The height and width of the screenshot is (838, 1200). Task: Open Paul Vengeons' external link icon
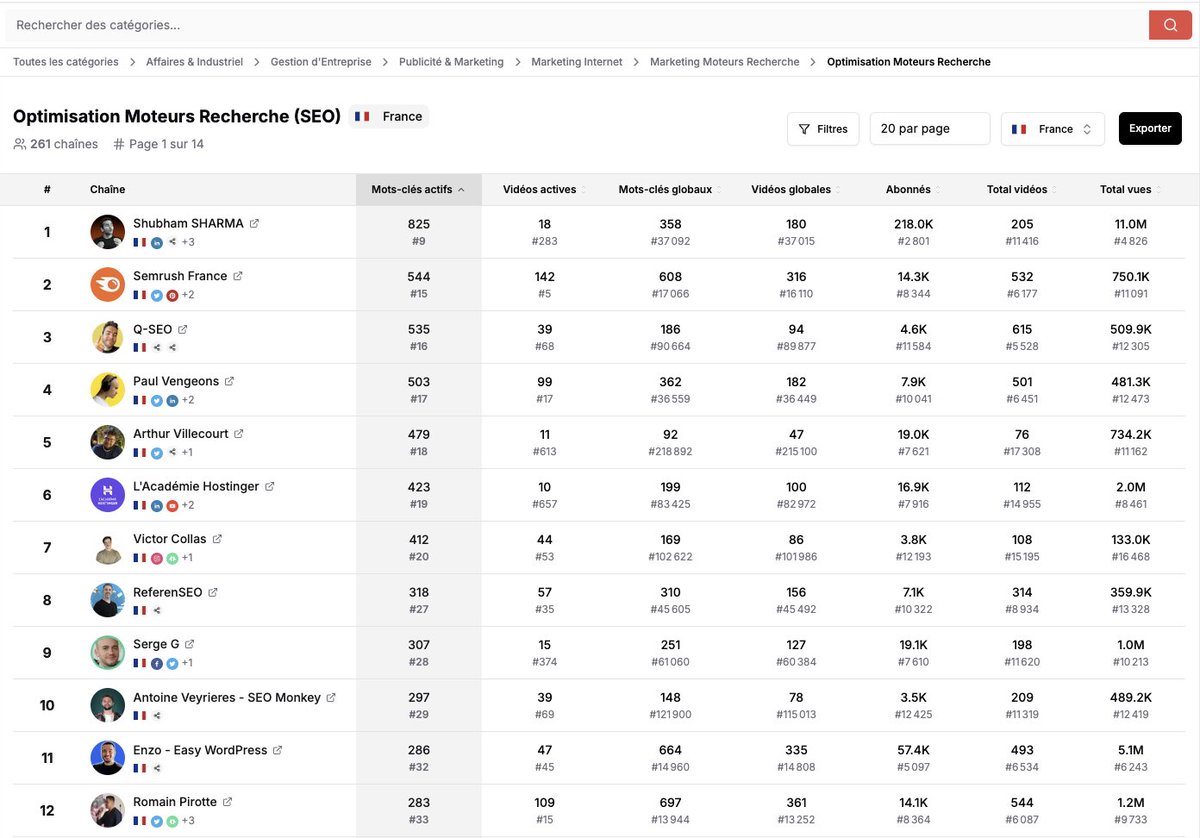(x=229, y=381)
